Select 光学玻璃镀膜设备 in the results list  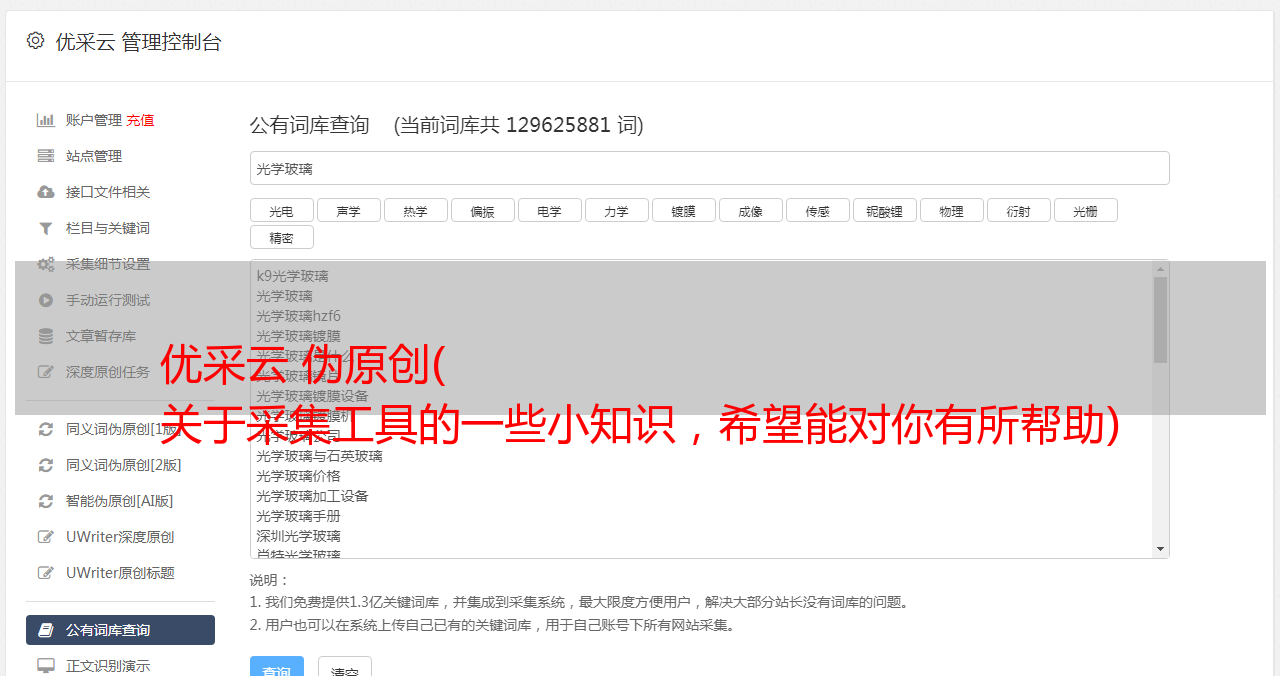pyautogui.click(x=312, y=396)
